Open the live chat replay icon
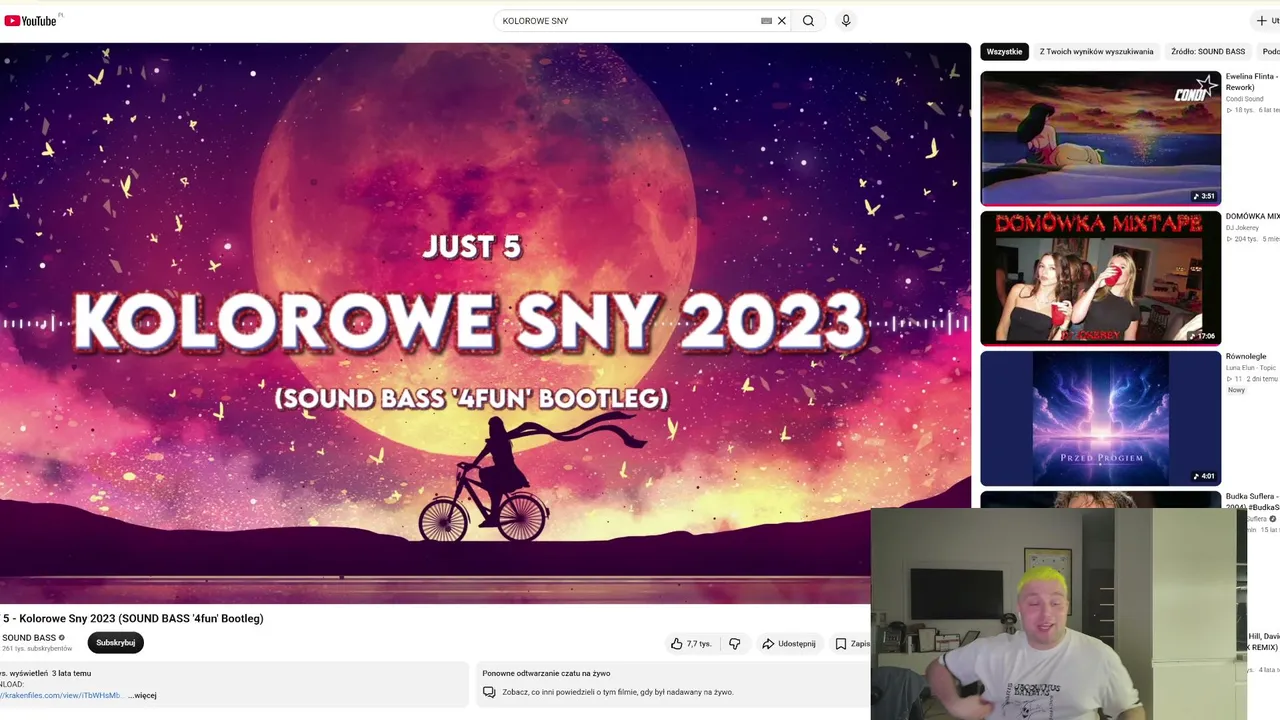 (x=489, y=692)
